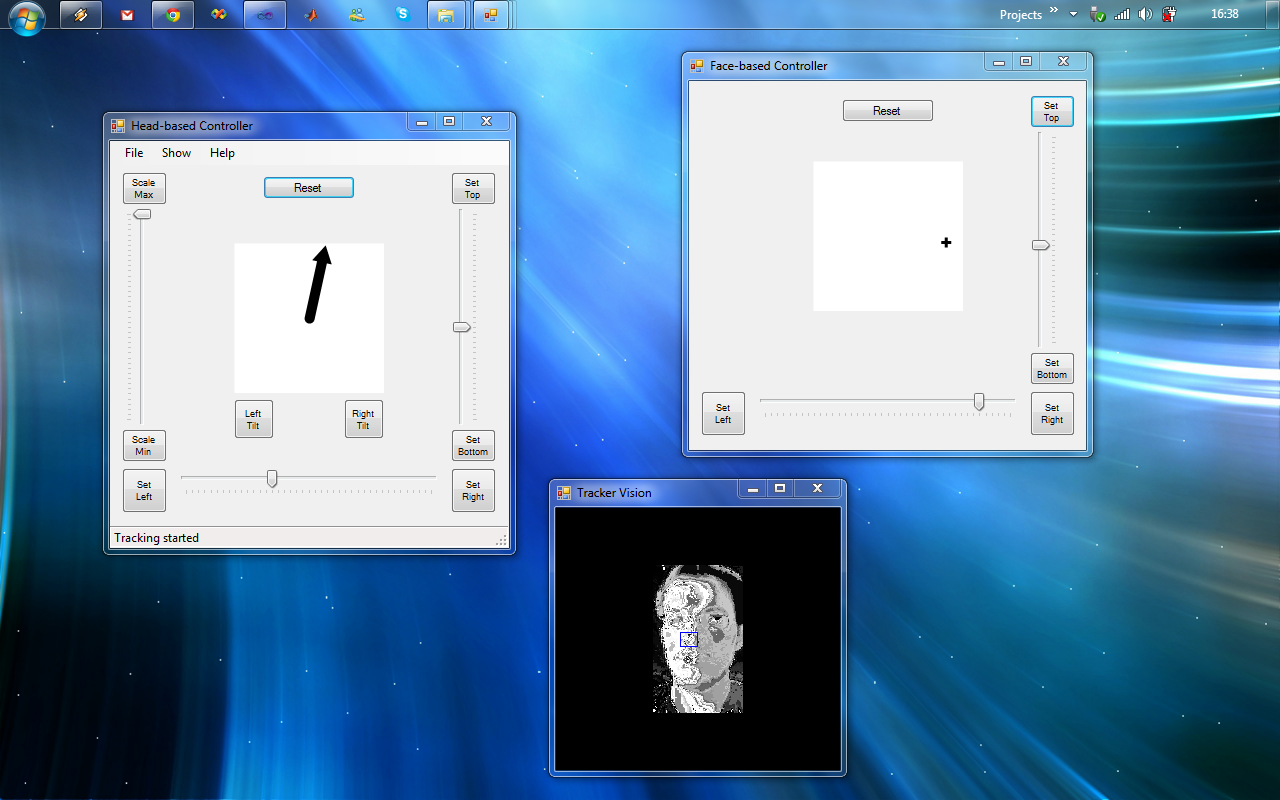Click the Face-based Controller horizontal slider thumb

click(x=979, y=401)
